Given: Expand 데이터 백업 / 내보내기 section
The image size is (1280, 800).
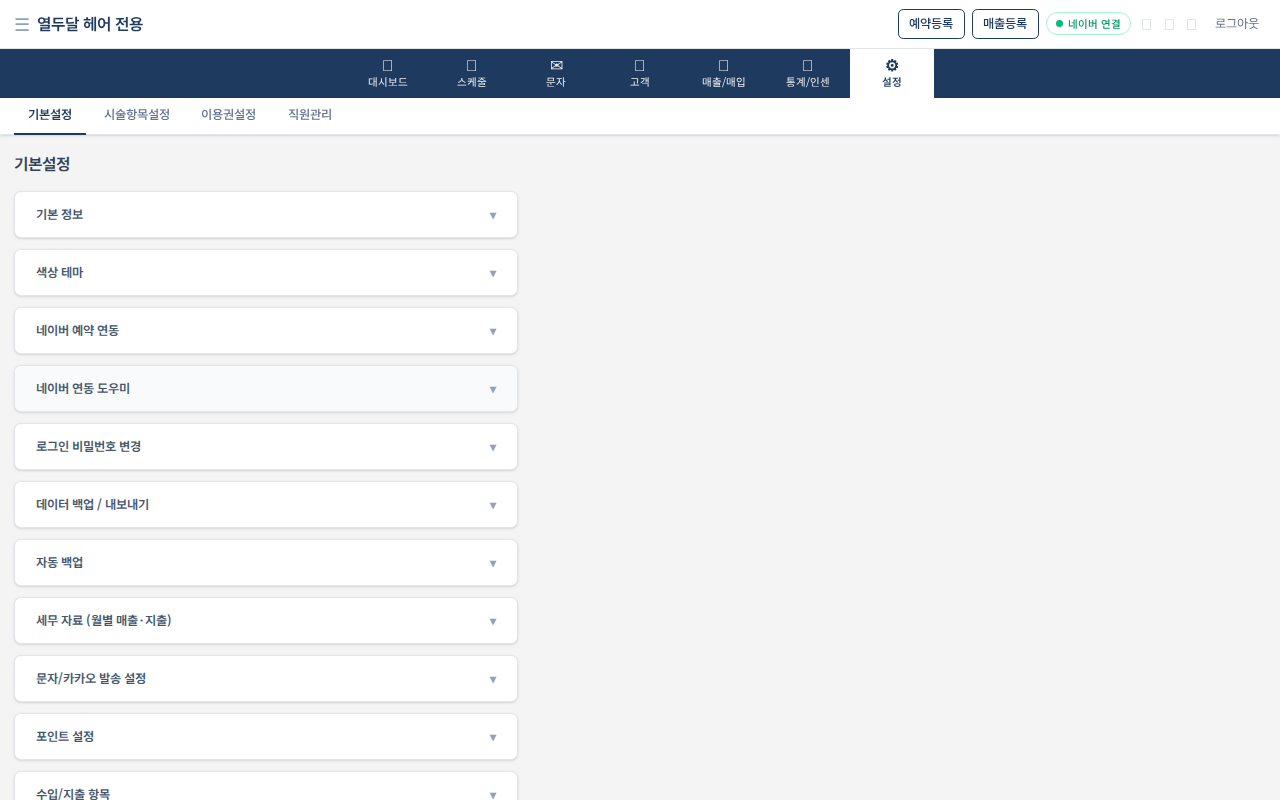Looking at the screenshot, I should click(266, 505).
